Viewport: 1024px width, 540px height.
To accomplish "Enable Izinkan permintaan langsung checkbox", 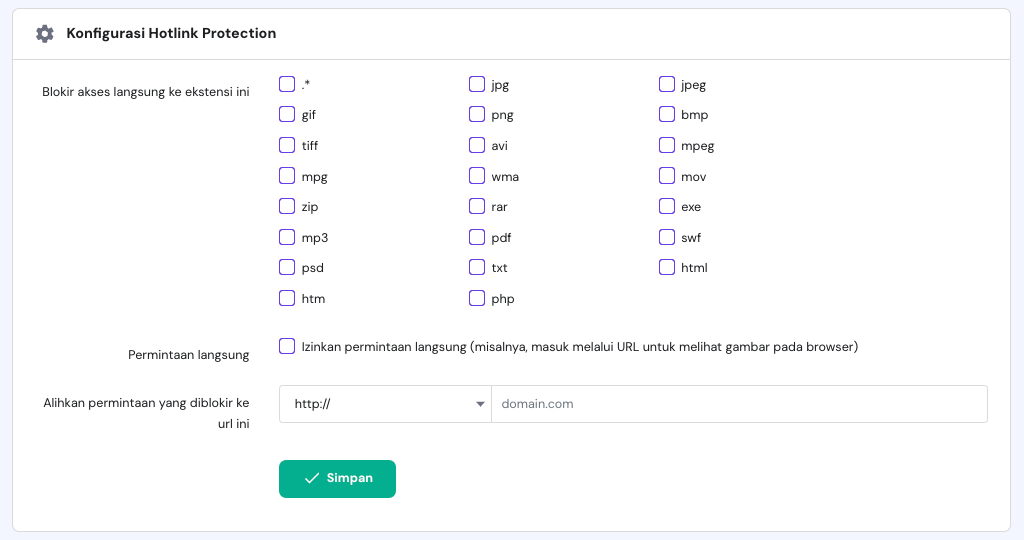I will [287, 346].
